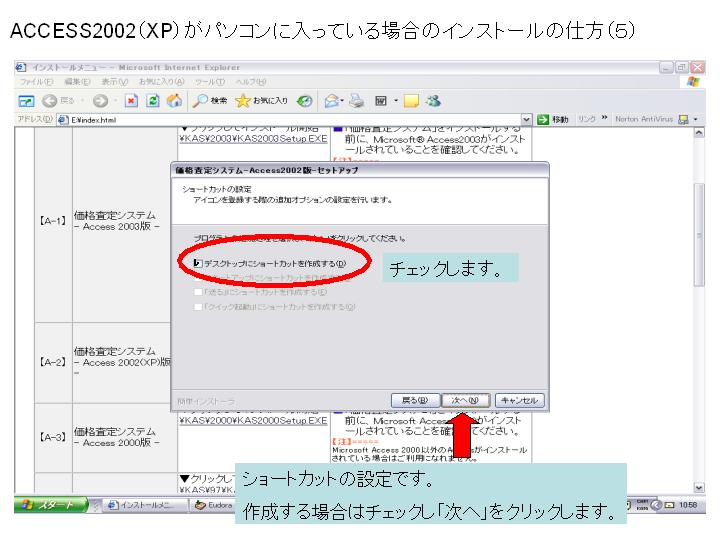The width and height of the screenshot is (720, 540).
Task: Click the Print icon in toolbar
Action: pos(357,101)
